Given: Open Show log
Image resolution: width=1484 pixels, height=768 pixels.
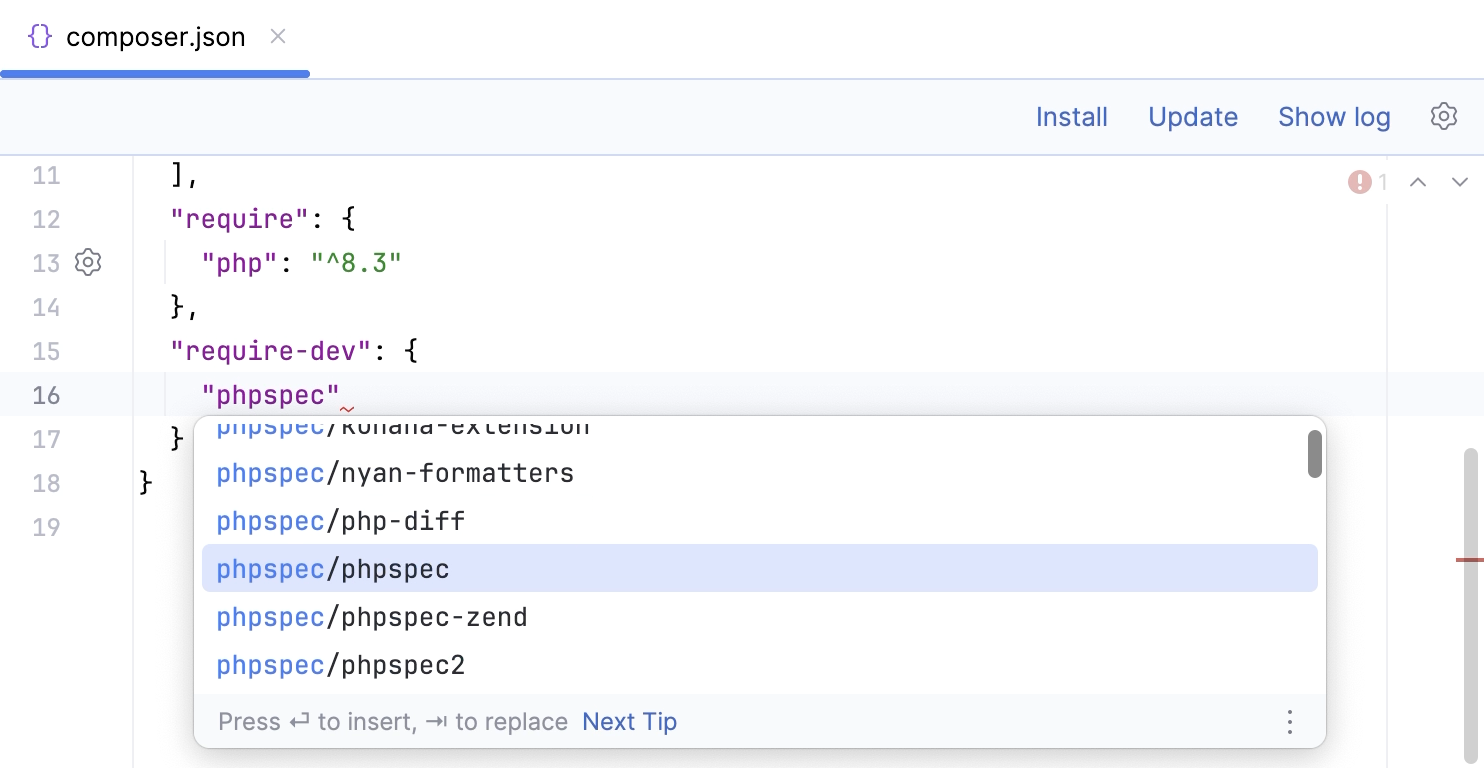Looking at the screenshot, I should (1334, 116).
